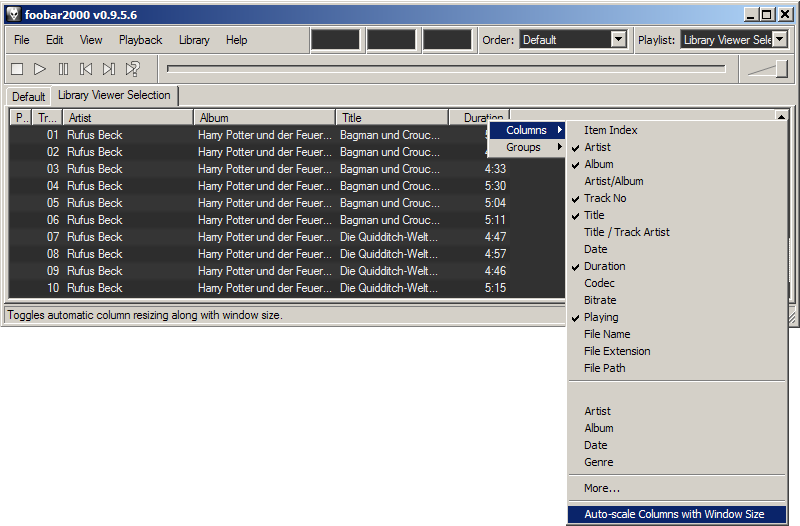Choose Date in lower menu section

pos(677,445)
